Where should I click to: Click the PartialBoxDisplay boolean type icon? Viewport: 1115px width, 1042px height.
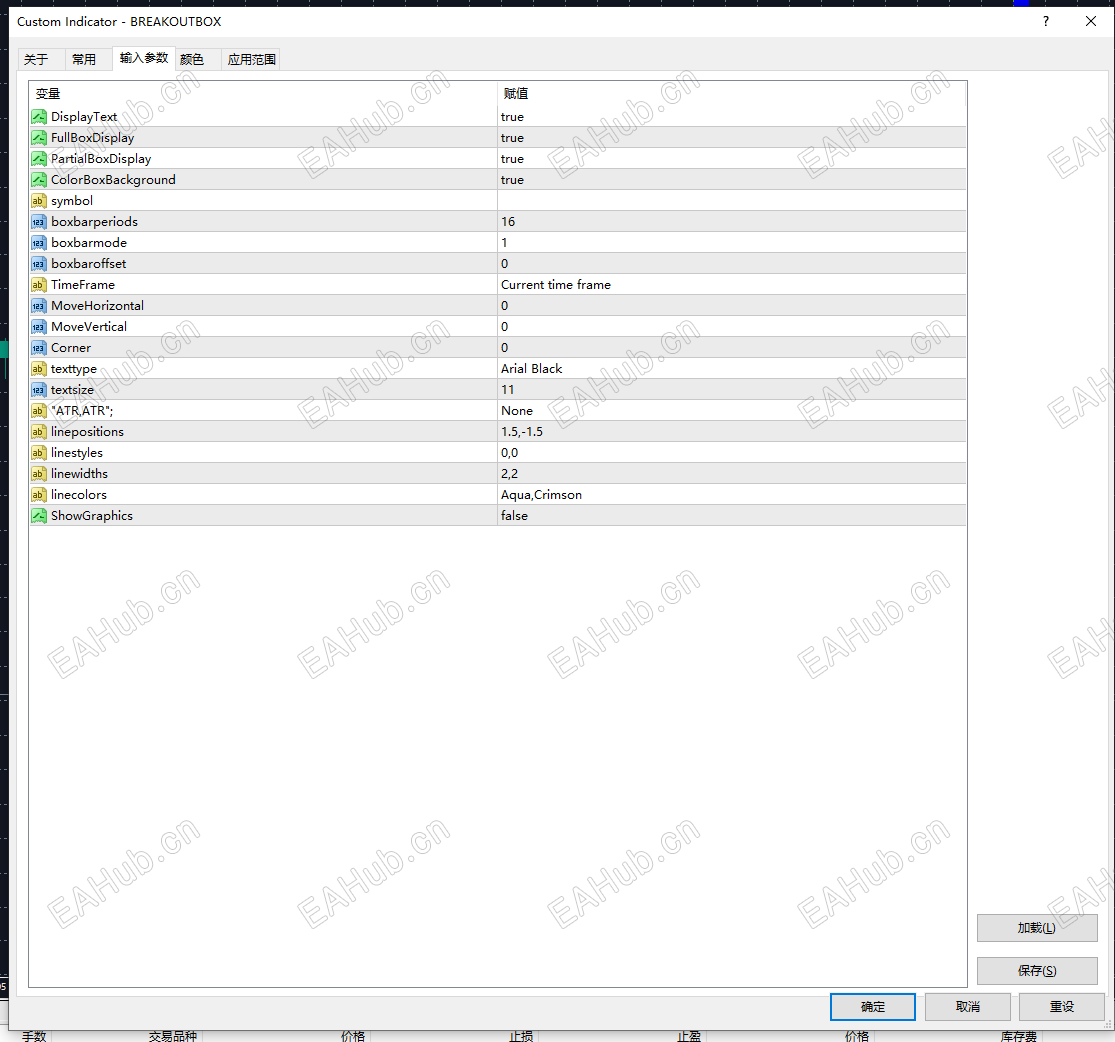38,159
